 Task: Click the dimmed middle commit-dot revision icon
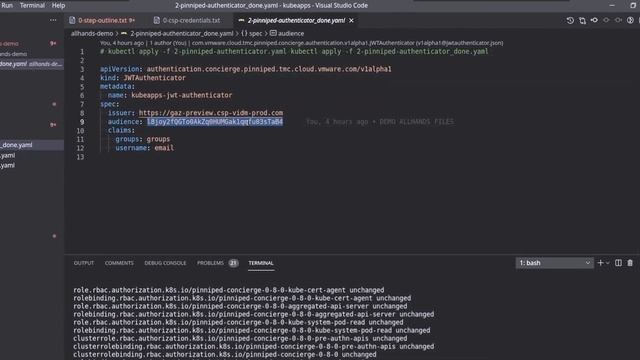(x=607, y=20)
